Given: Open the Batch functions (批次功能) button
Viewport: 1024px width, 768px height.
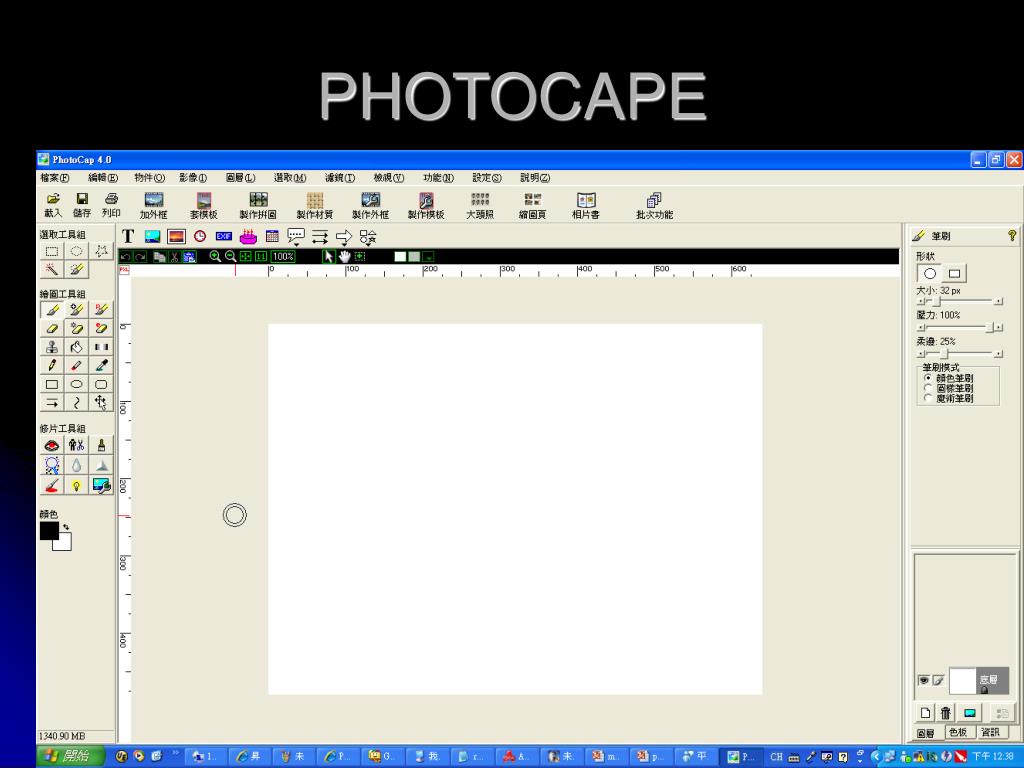Looking at the screenshot, I should tap(654, 206).
